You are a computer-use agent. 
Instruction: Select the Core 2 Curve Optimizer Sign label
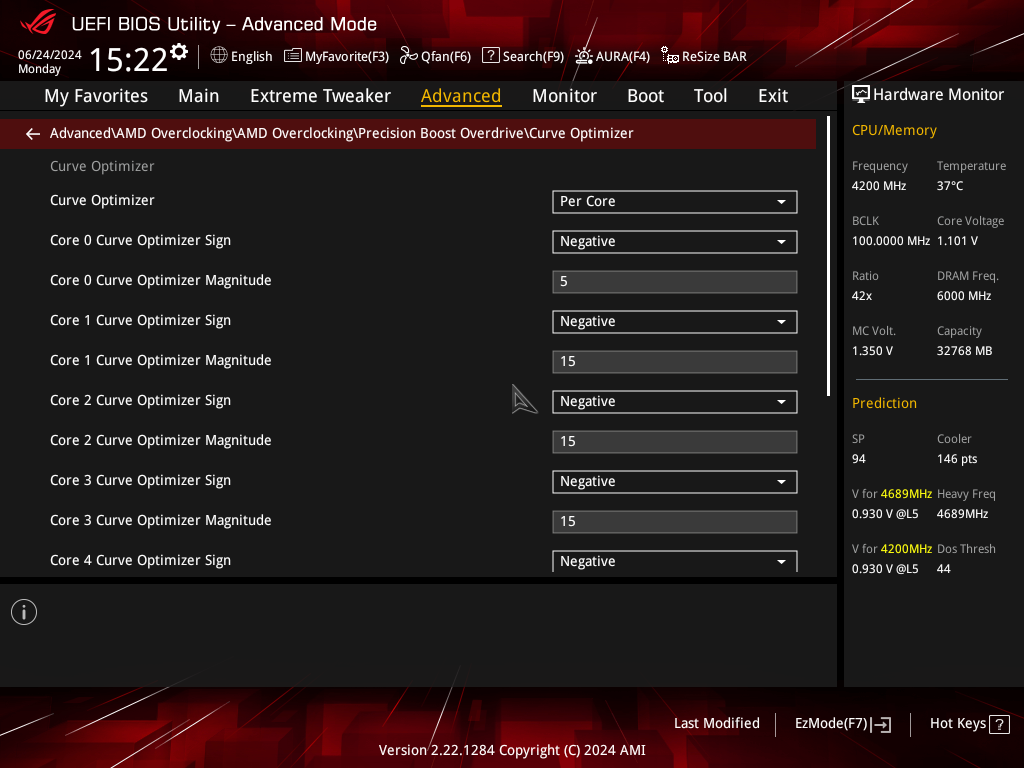tap(140, 401)
